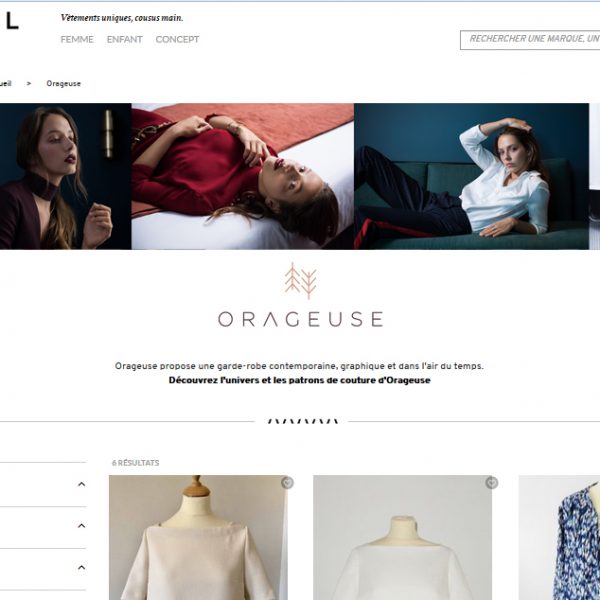Image resolution: width=600 pixels, height=600 pixels.
Task: Click the heart icon on beige blouse product
Action: [x=287, y=483]
